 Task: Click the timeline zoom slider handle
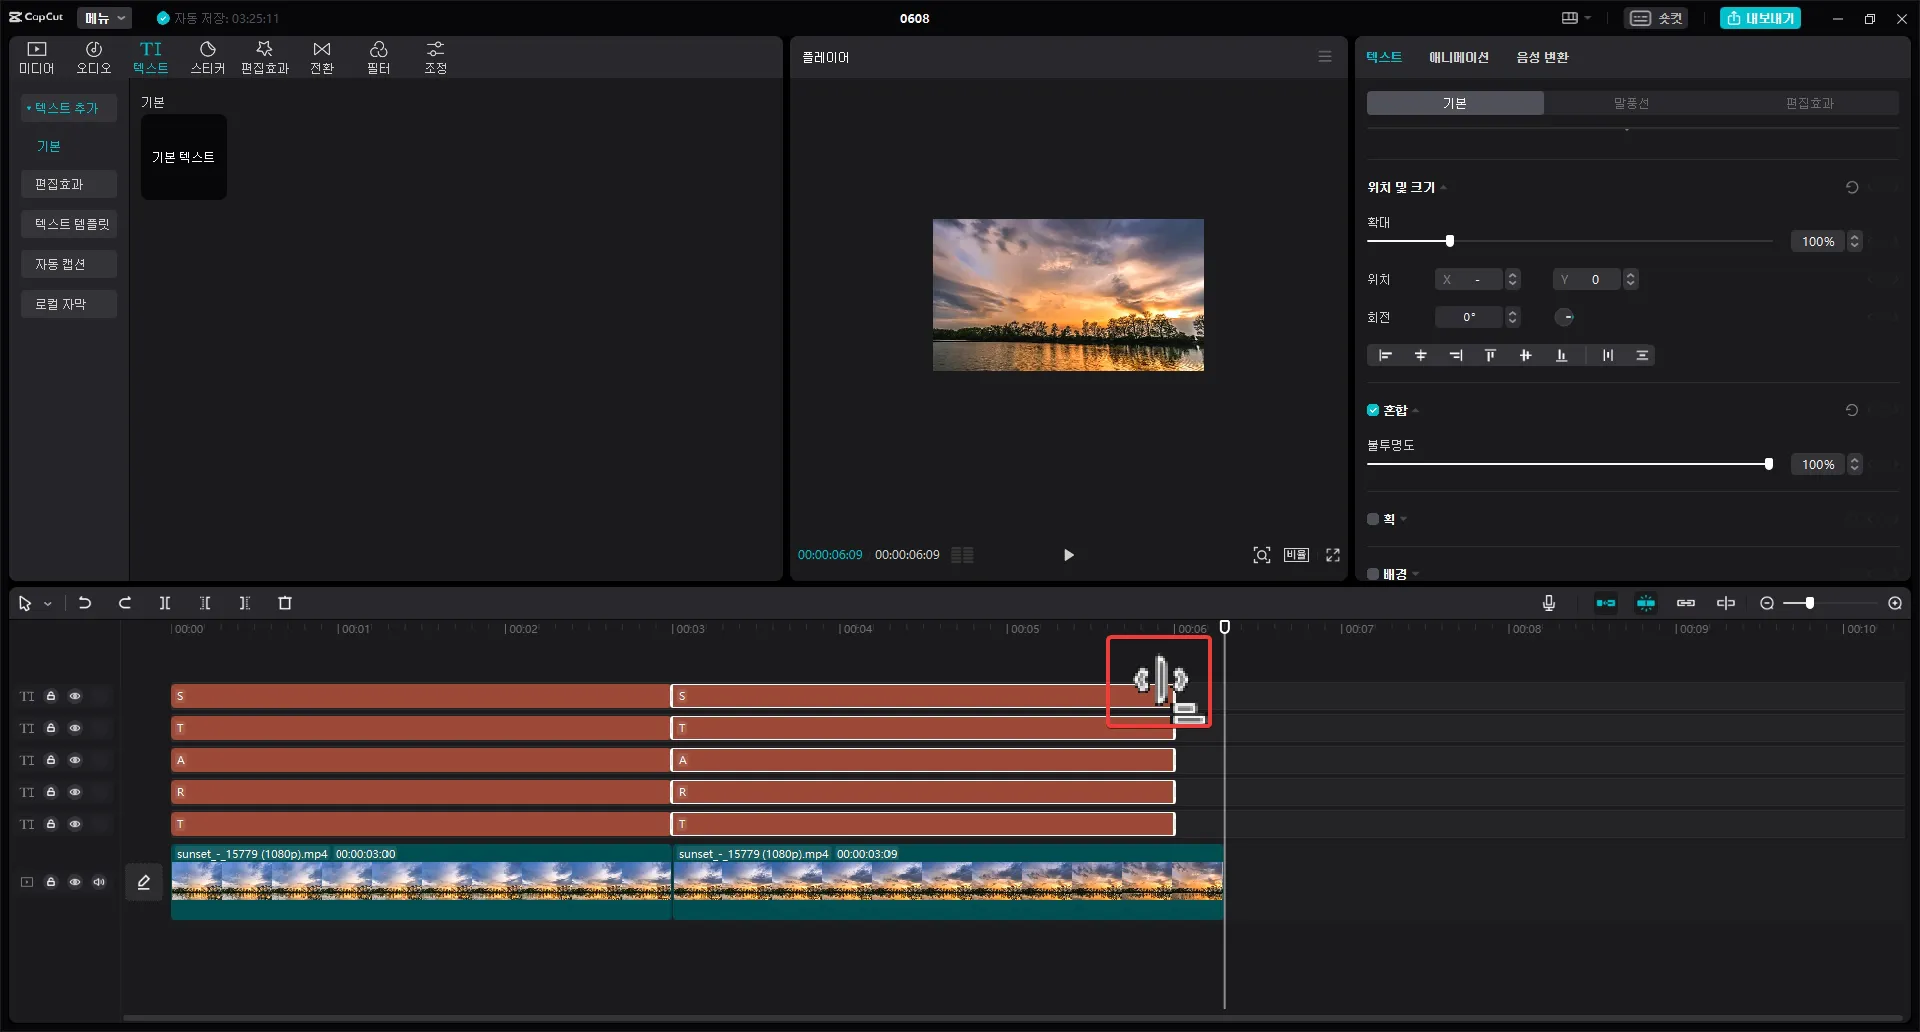(1809, 603)
